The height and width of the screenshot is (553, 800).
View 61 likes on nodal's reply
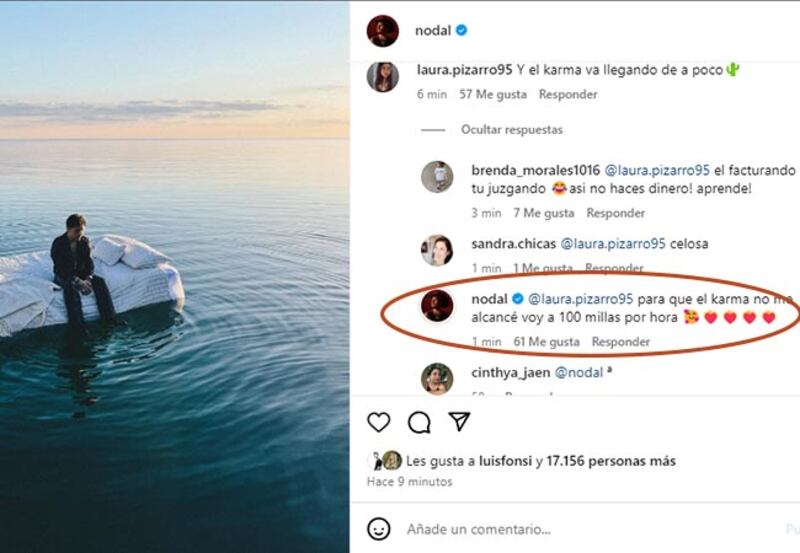[x=546, y=342]
